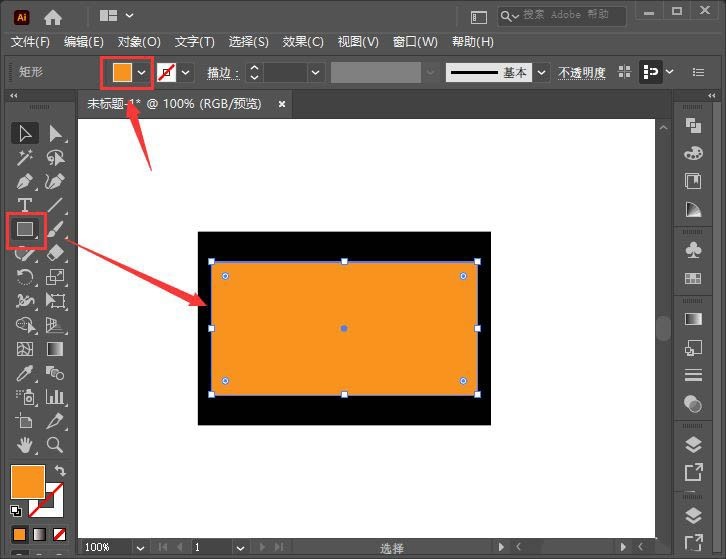
Task: Open the 效果(C) menu
Action: [x=303, y=42]
